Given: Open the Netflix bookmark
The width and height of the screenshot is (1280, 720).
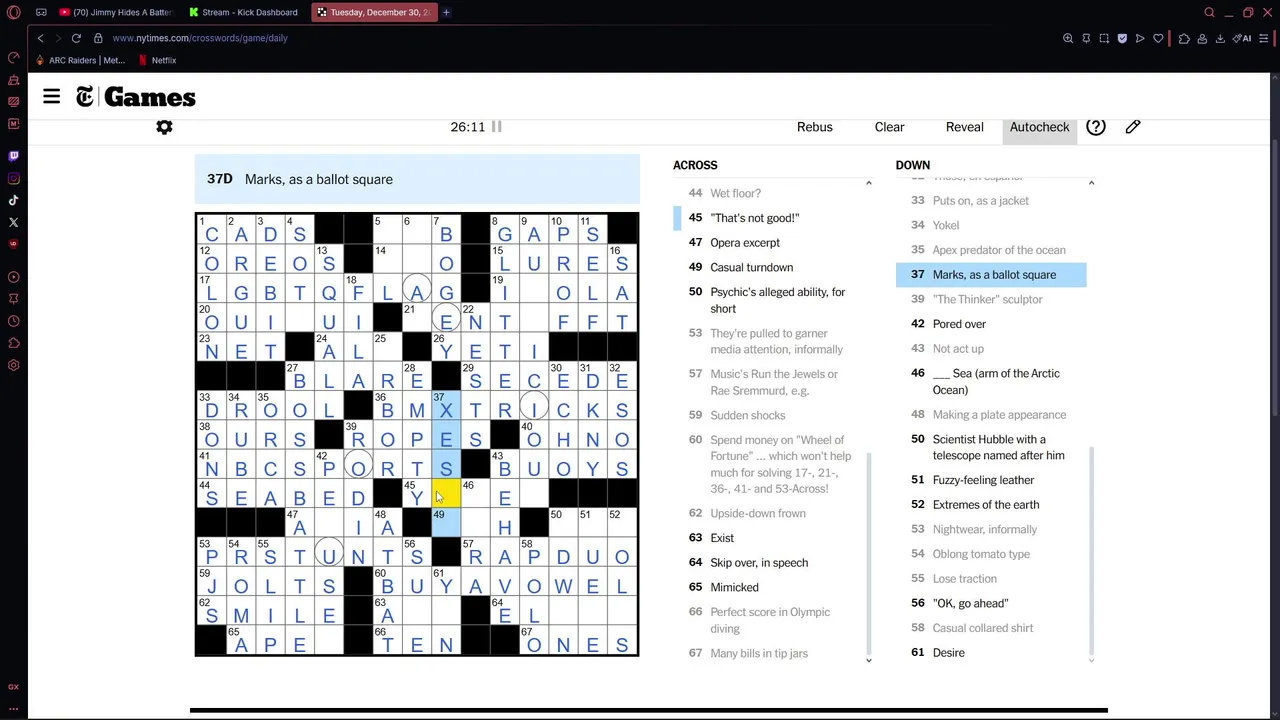Looking at the screenshot, I should click(x=157, y=60).
